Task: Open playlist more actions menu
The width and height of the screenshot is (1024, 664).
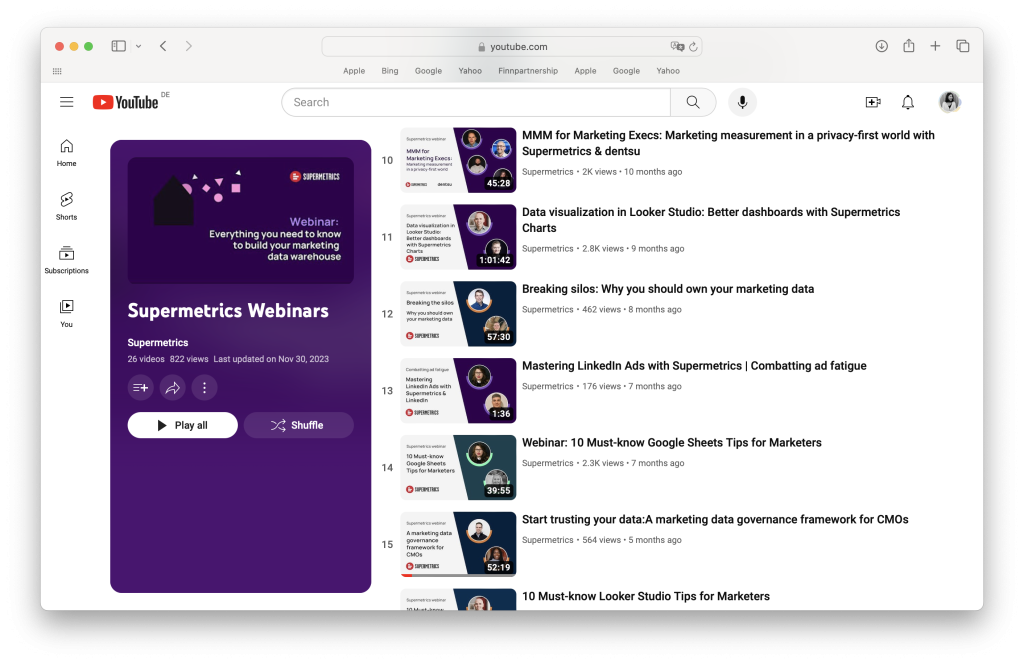Action: click(x=204, y=388)
